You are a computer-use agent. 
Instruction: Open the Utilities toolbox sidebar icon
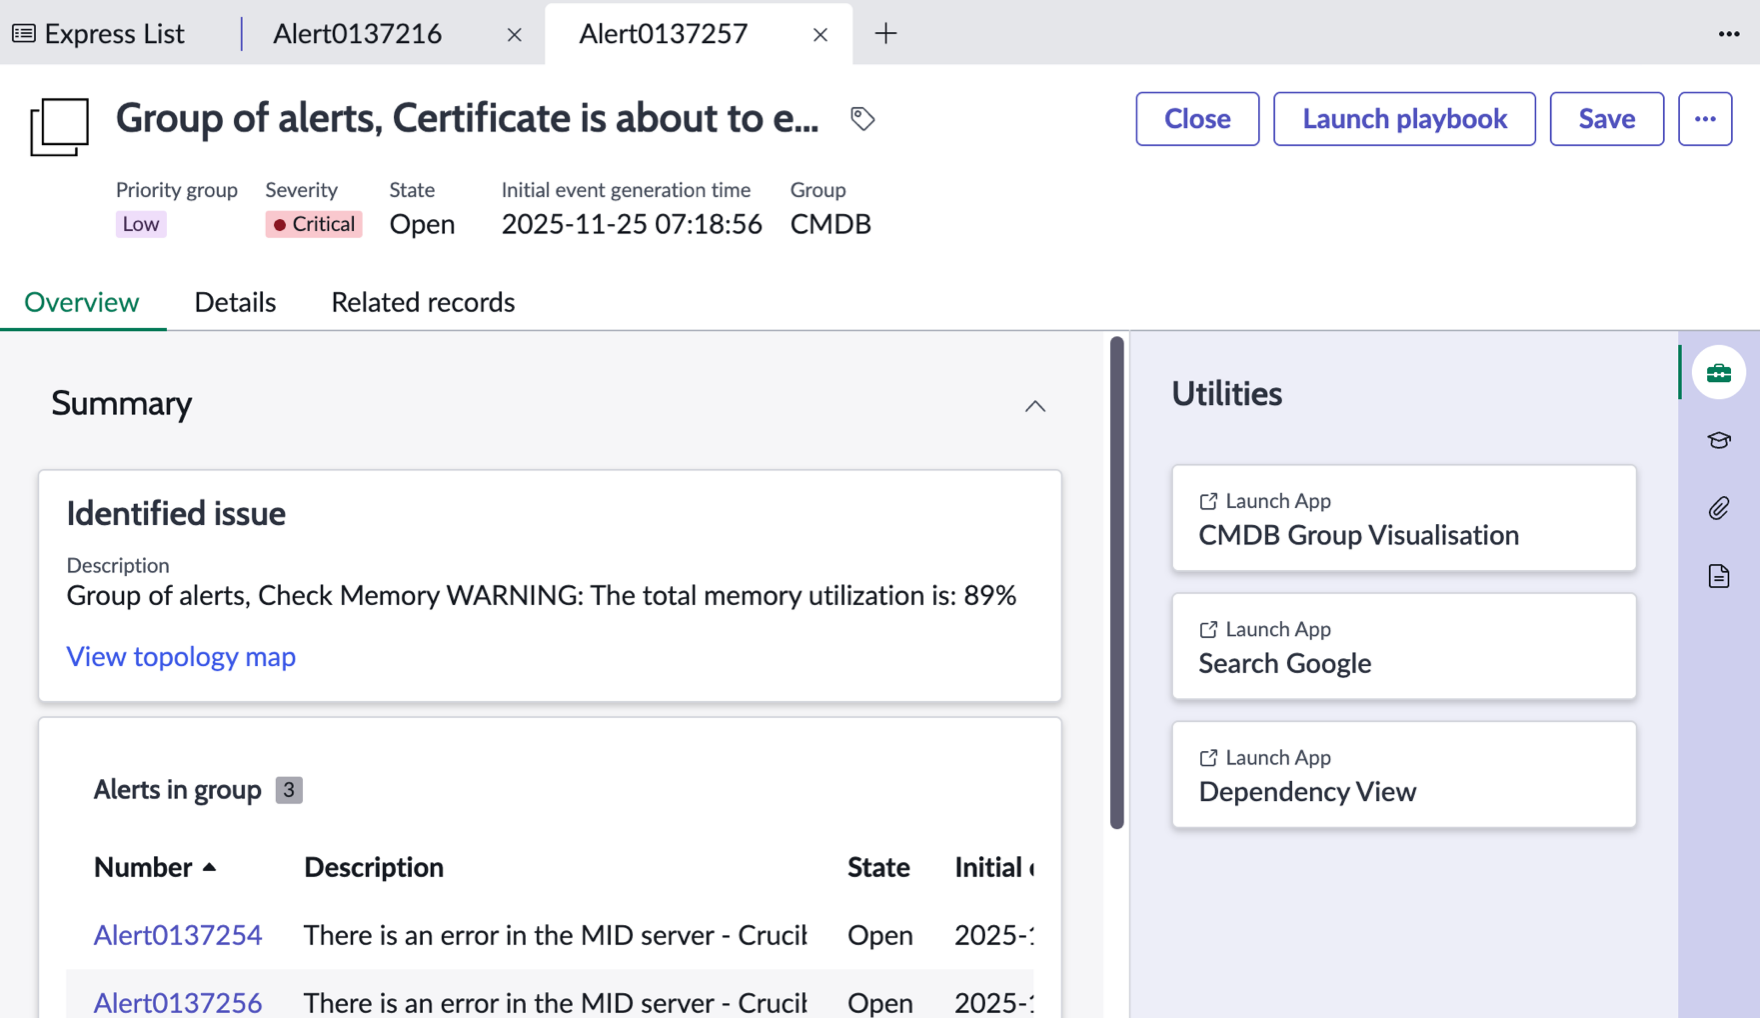(1719, 373)
